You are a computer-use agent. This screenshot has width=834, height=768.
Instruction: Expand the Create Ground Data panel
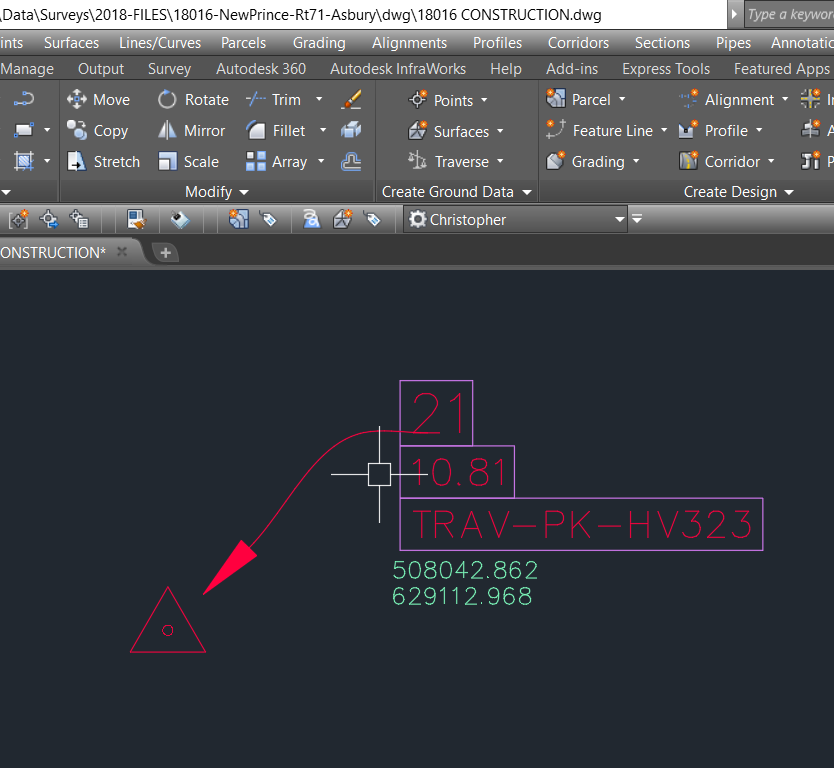[456, 191]
